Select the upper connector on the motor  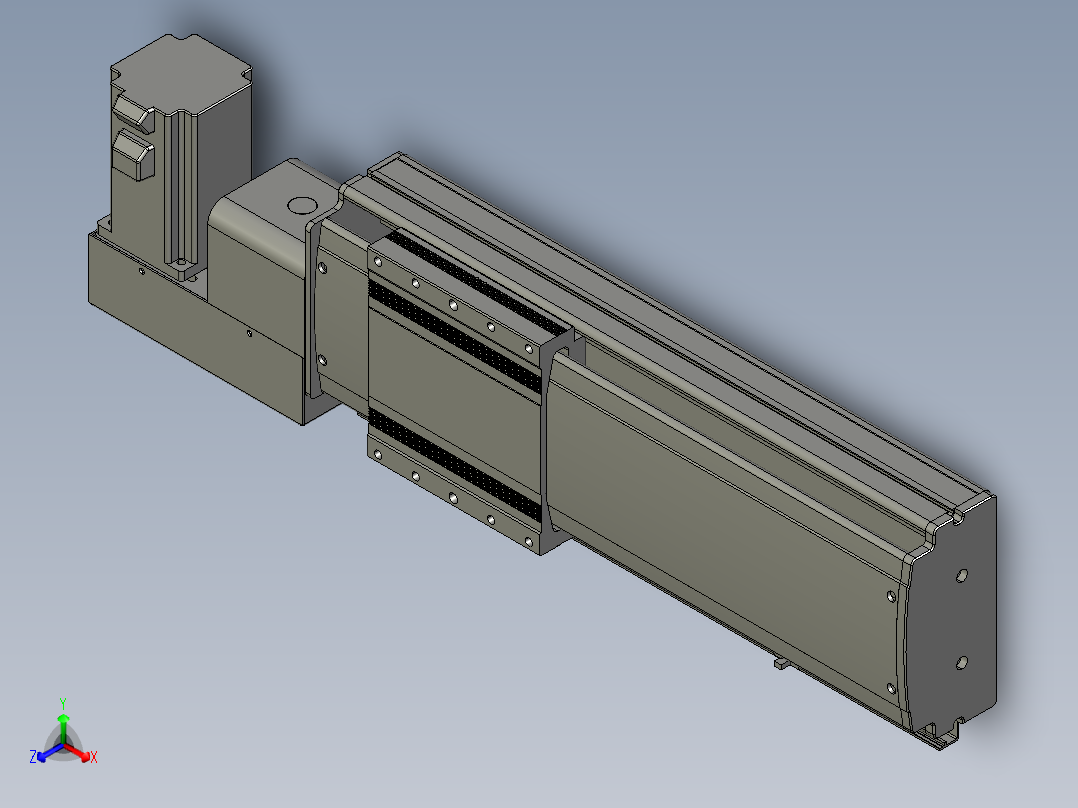tap(134, 113)
